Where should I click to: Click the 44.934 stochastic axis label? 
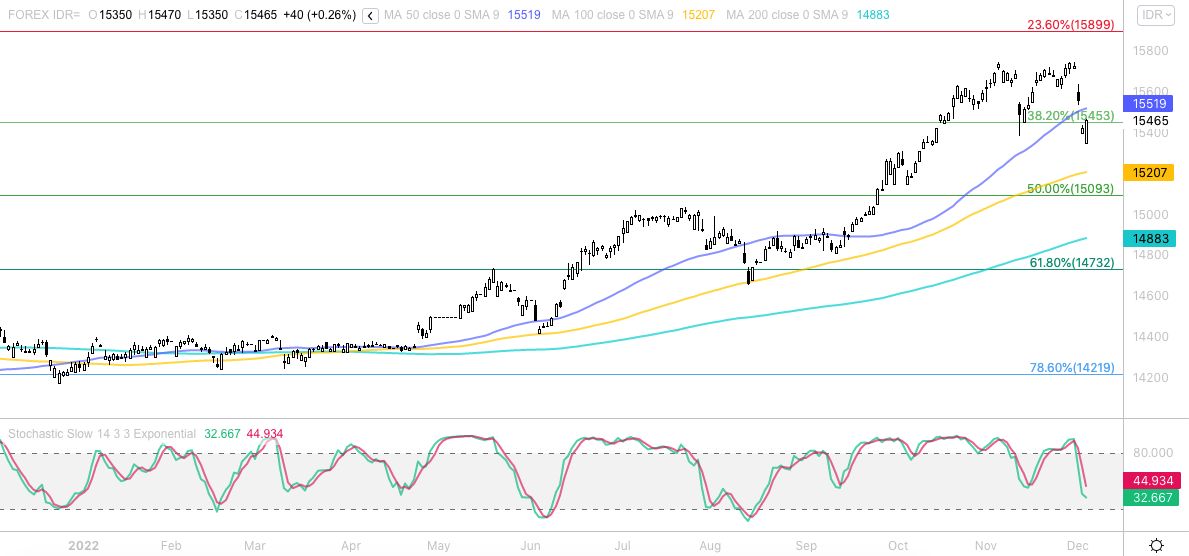coord(1153,481)
